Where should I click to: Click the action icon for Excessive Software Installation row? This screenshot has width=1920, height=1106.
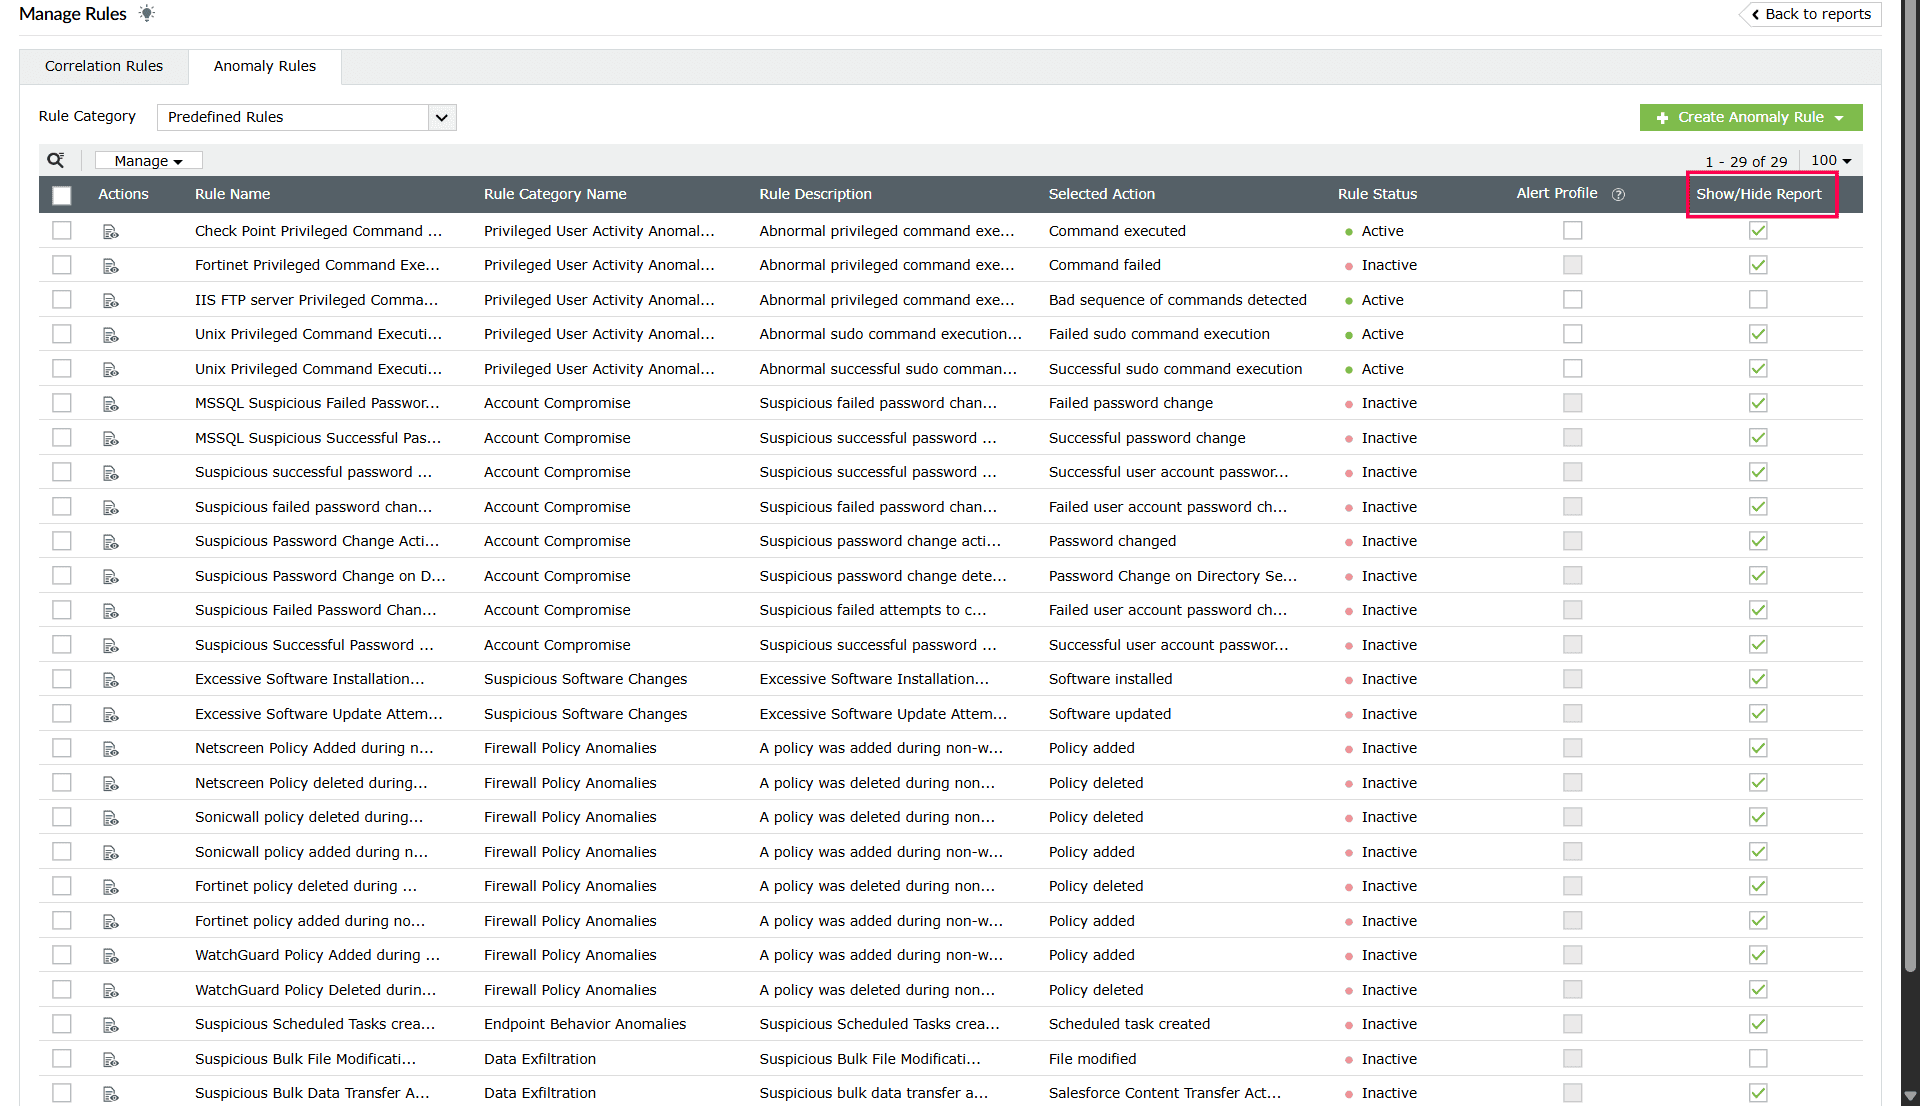point(110,680)
